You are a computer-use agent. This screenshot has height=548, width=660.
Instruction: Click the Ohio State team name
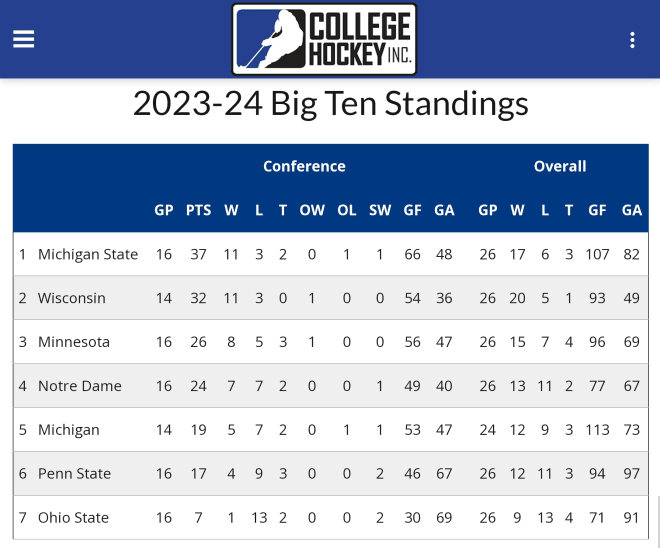point(73,518)
